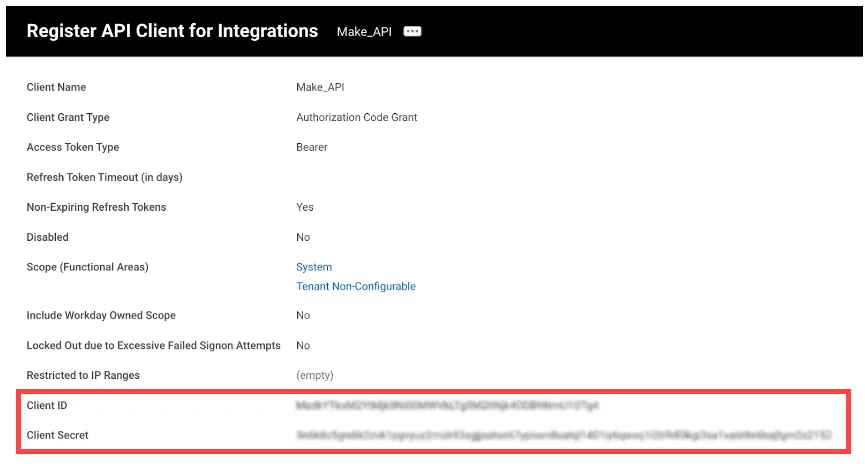Click the Locked Out value No
This screenshot has height=464, width=865.
[x=303, y=345]
